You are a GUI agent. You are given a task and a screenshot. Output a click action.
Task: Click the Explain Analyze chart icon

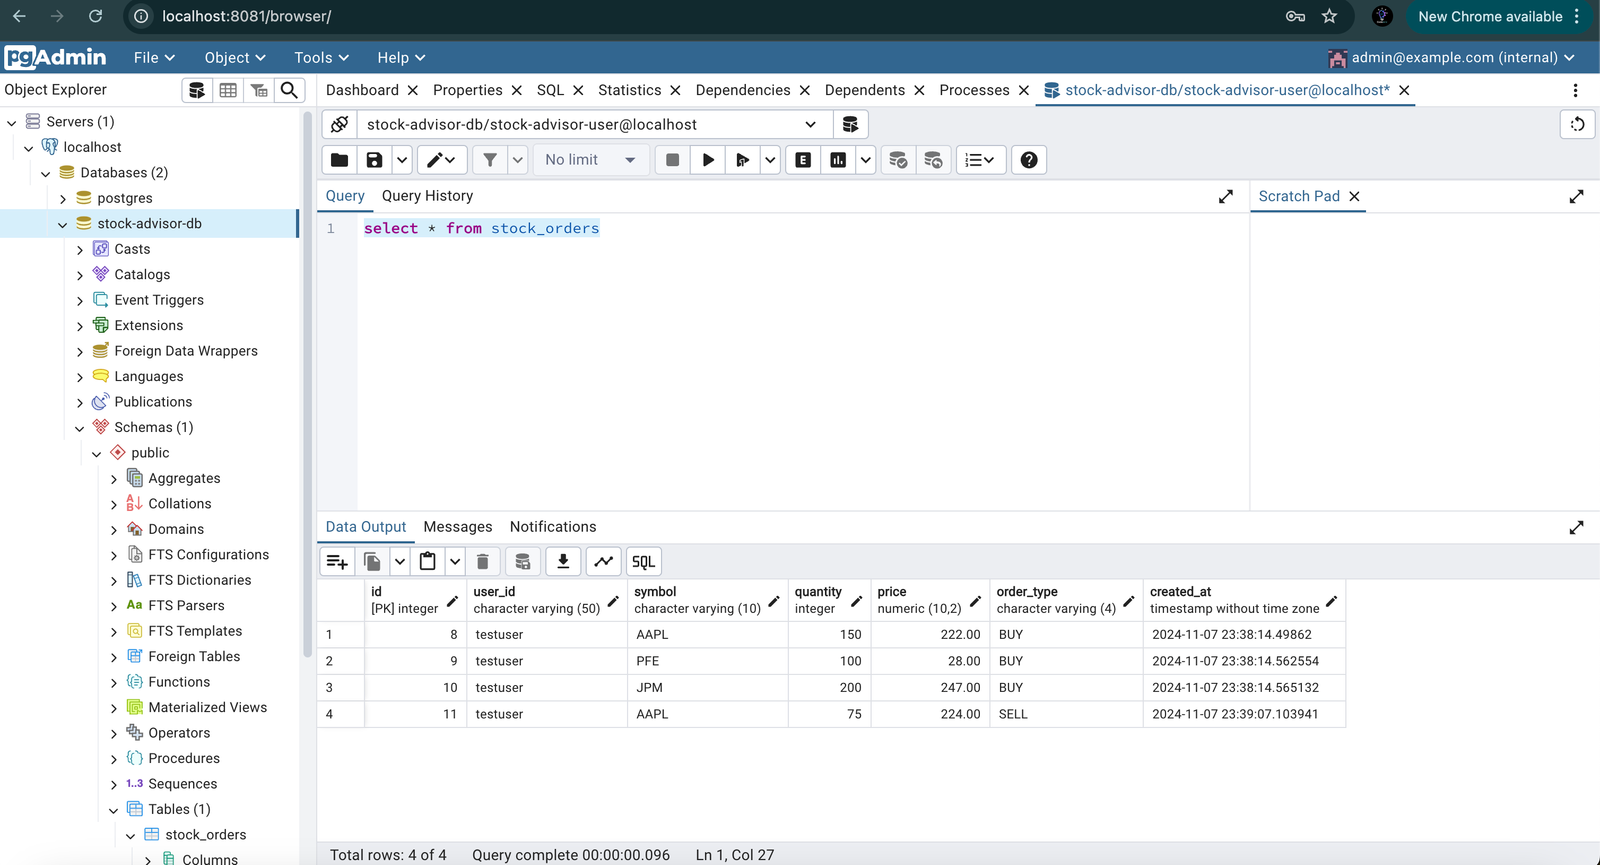[x=838, y=160]
